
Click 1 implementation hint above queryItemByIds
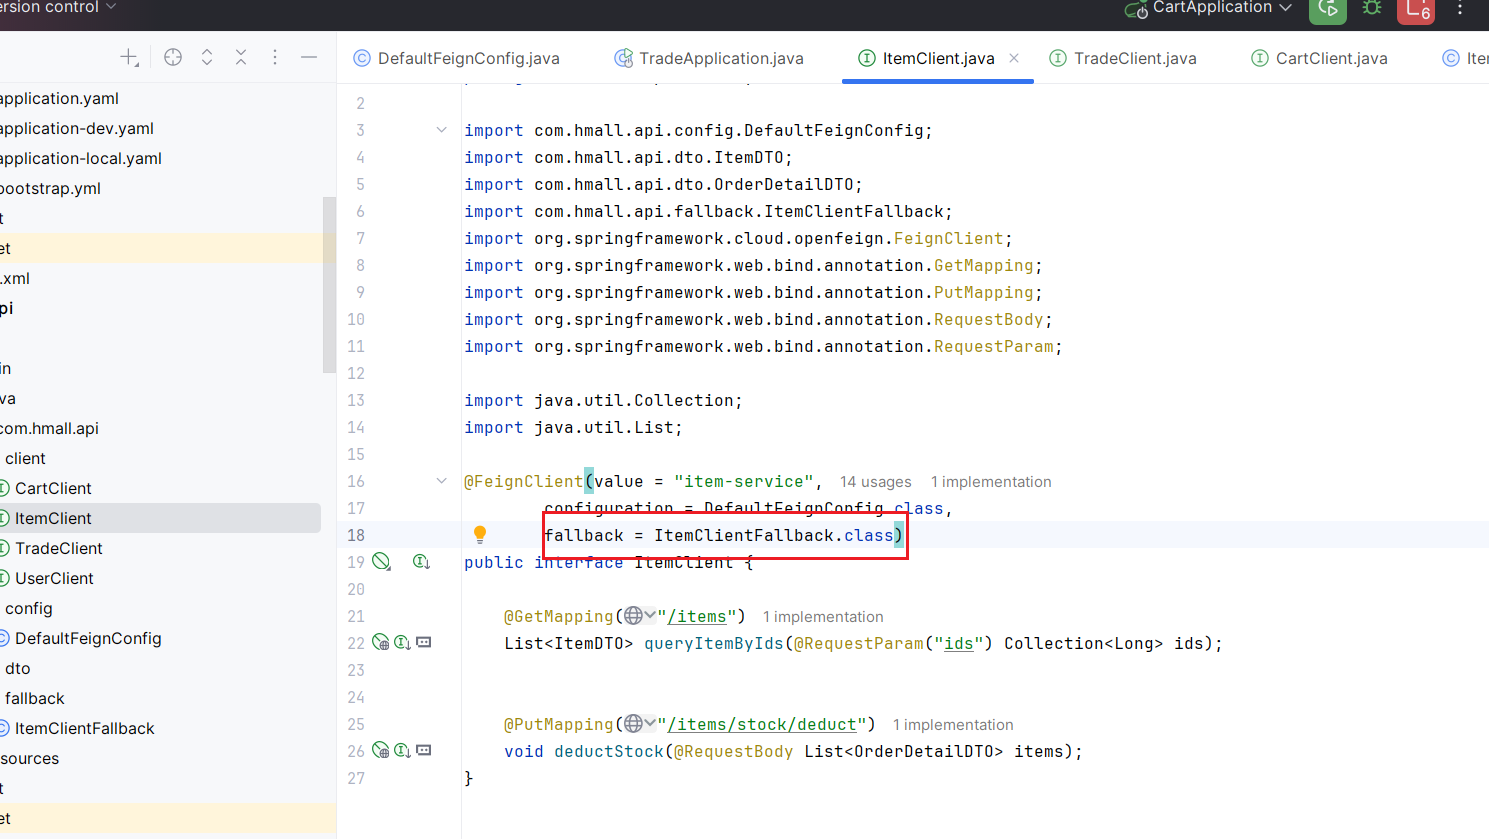[x=823, y=617]
